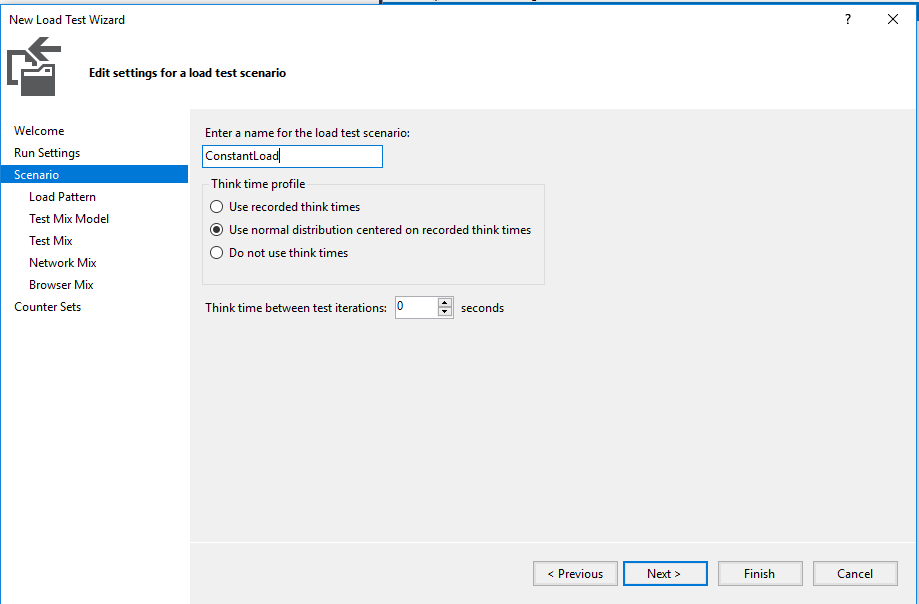The width and height of the screenshot is (919, 604).
Task: Go to the Test Mix Model page
Action: (68, 218)
